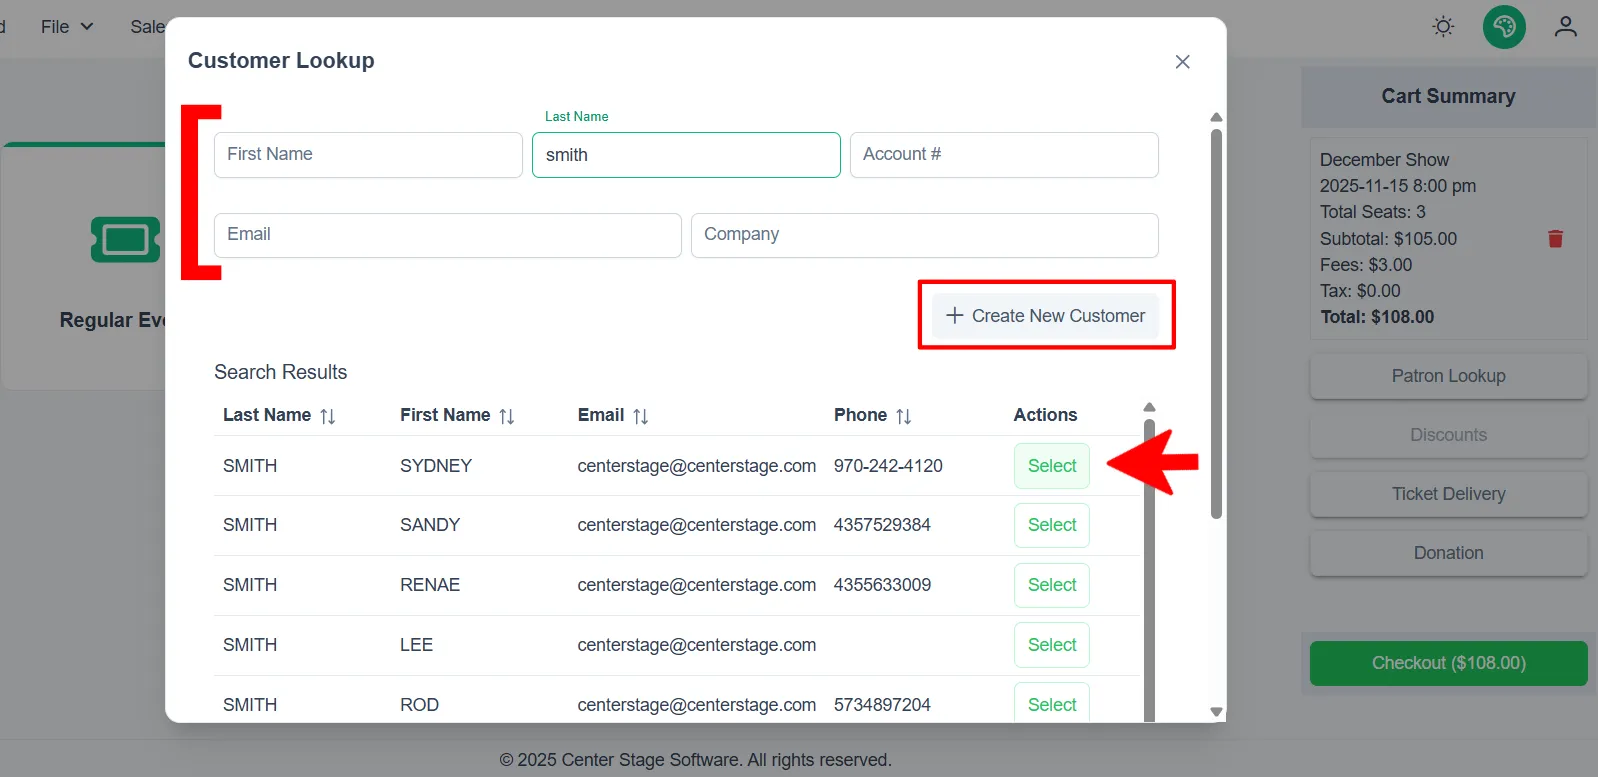Click the SYDNEY first name cell

coord(436,466)
